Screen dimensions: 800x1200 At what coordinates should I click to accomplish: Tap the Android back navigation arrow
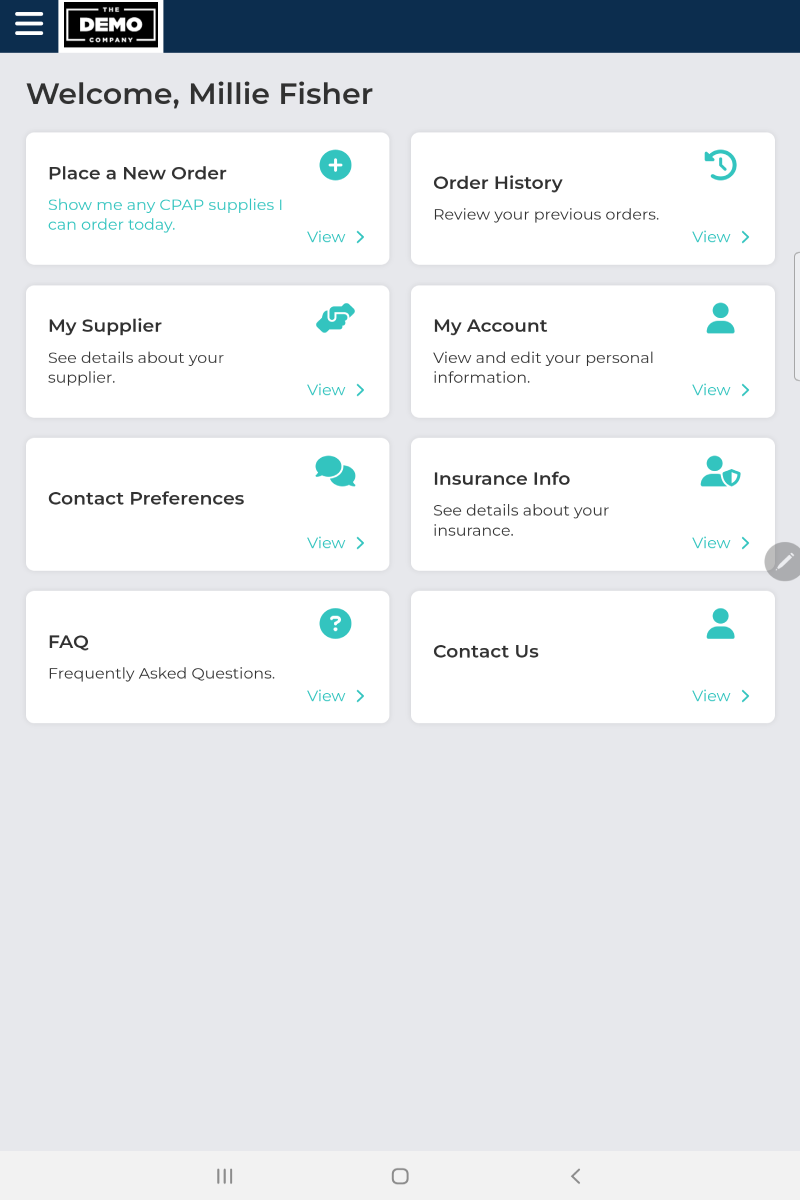point(575,1176)
